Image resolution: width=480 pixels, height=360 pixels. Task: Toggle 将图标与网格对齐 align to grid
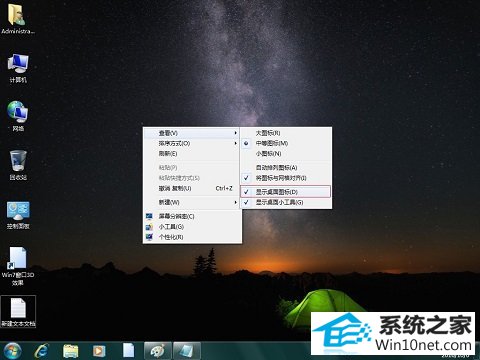[286, 178]
